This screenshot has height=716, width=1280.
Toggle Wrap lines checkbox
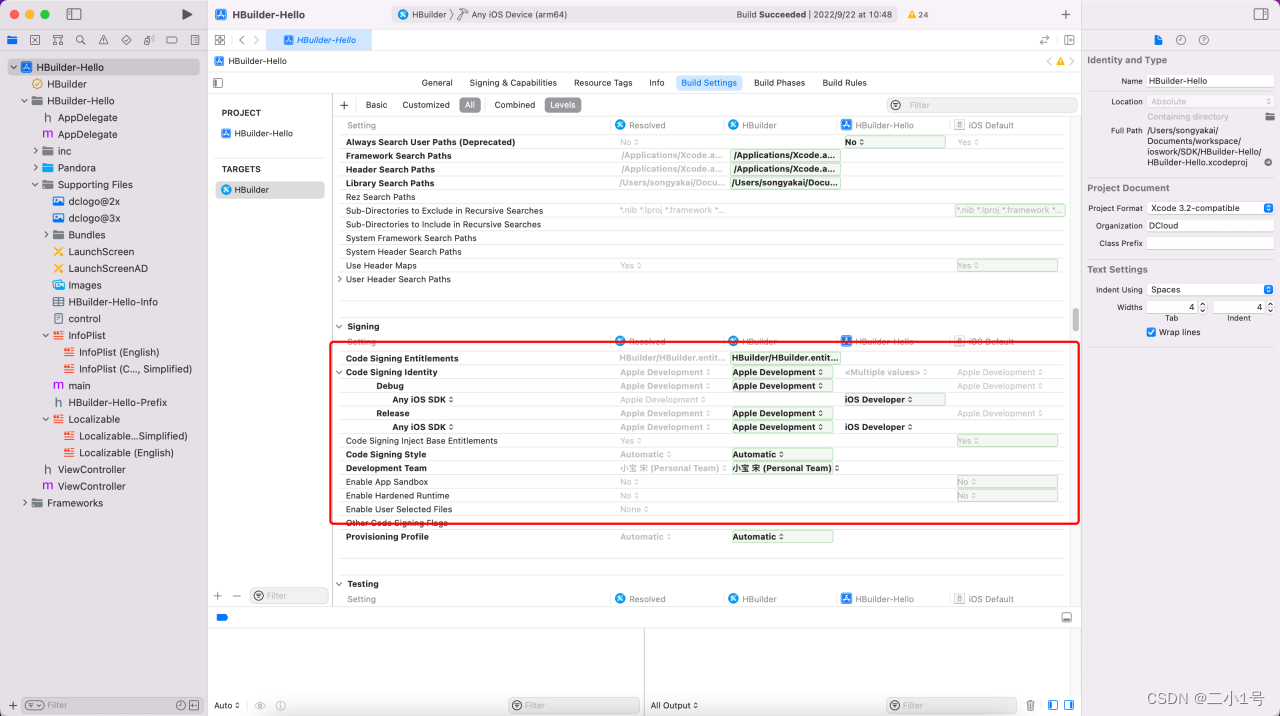point(1151,332)
